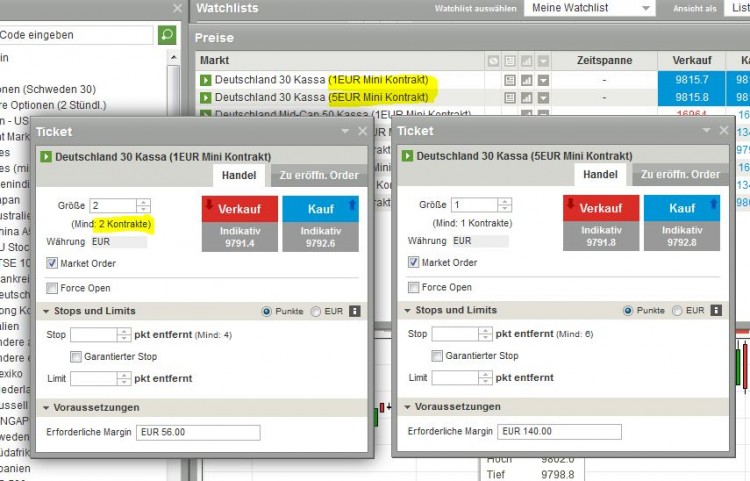The width and height of the screenshot is (750, 481).
Task: Collapse Stops und Limits in the 5EUR ticket
Action: point(408,310)
